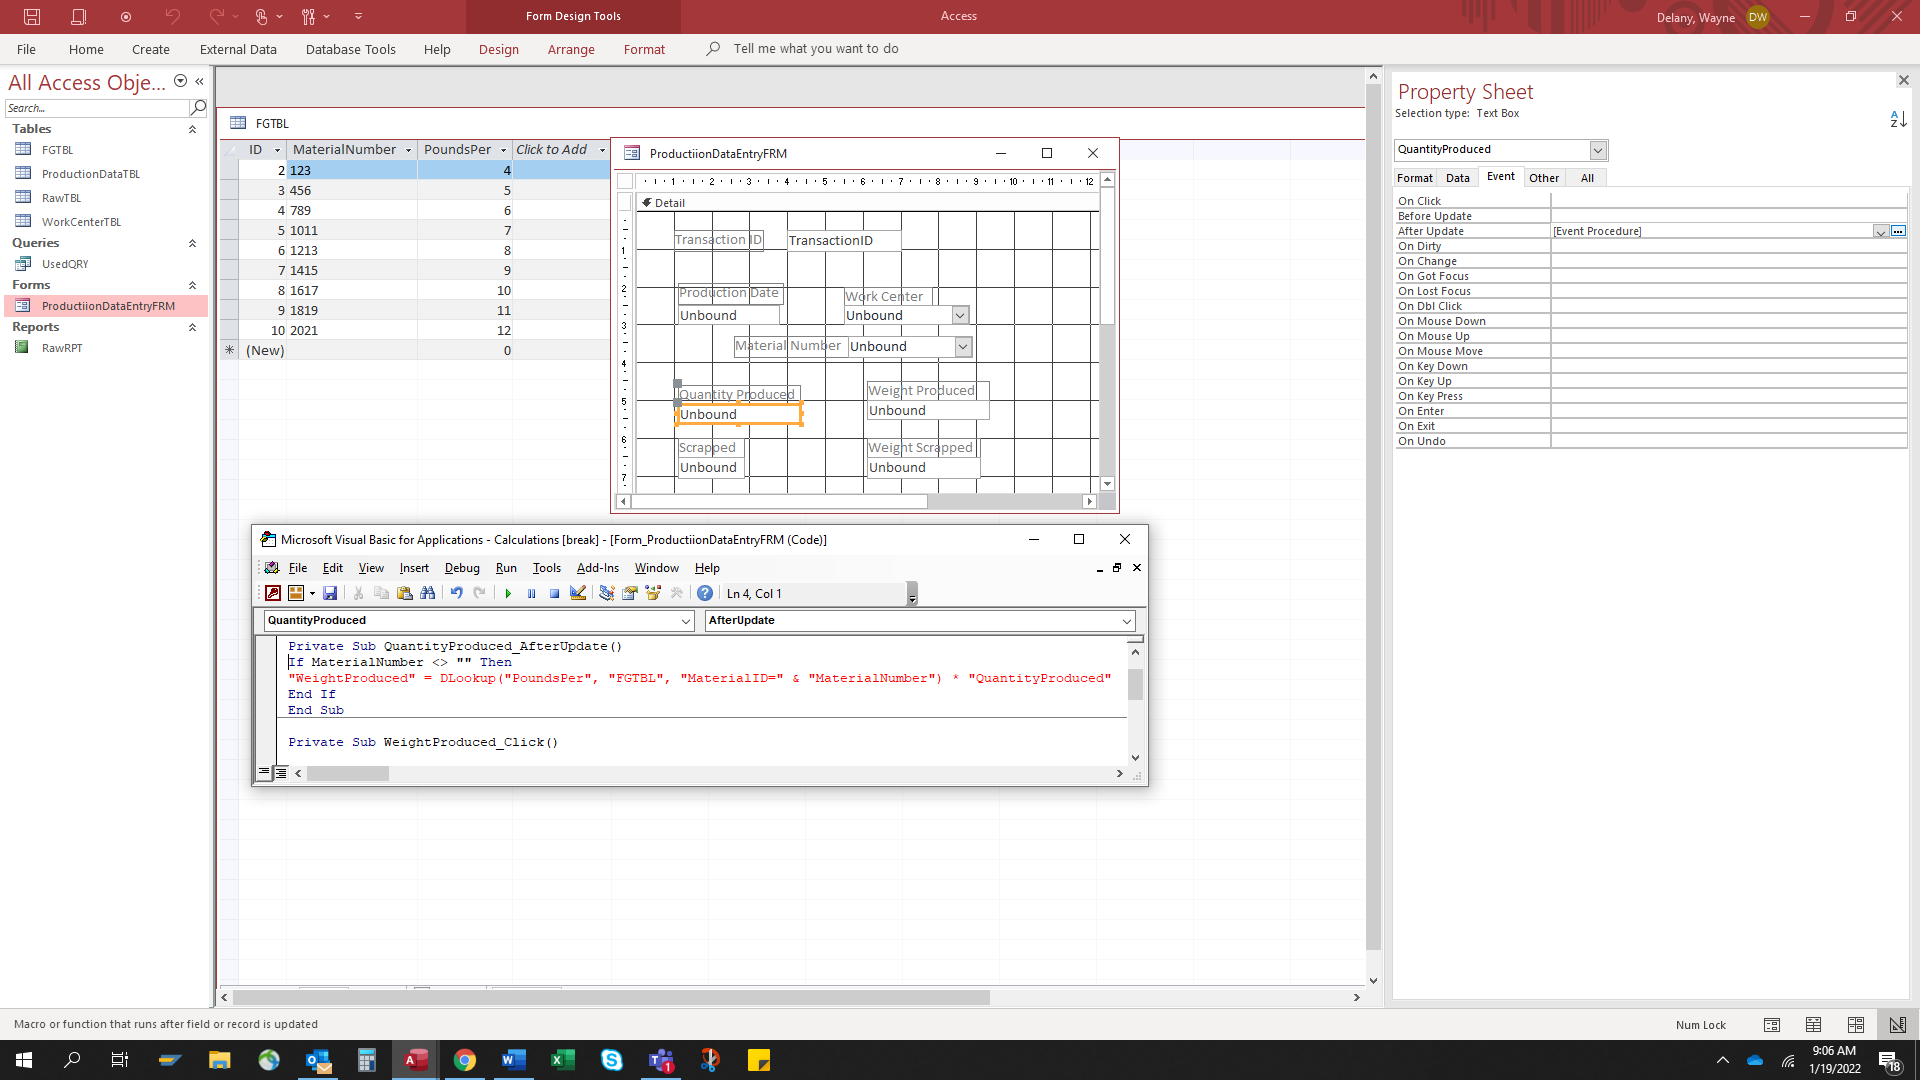This screenshot has width=1920, height=1080.
Task: Click the Find (binoculars) icon in VBA
Action: 427,593
